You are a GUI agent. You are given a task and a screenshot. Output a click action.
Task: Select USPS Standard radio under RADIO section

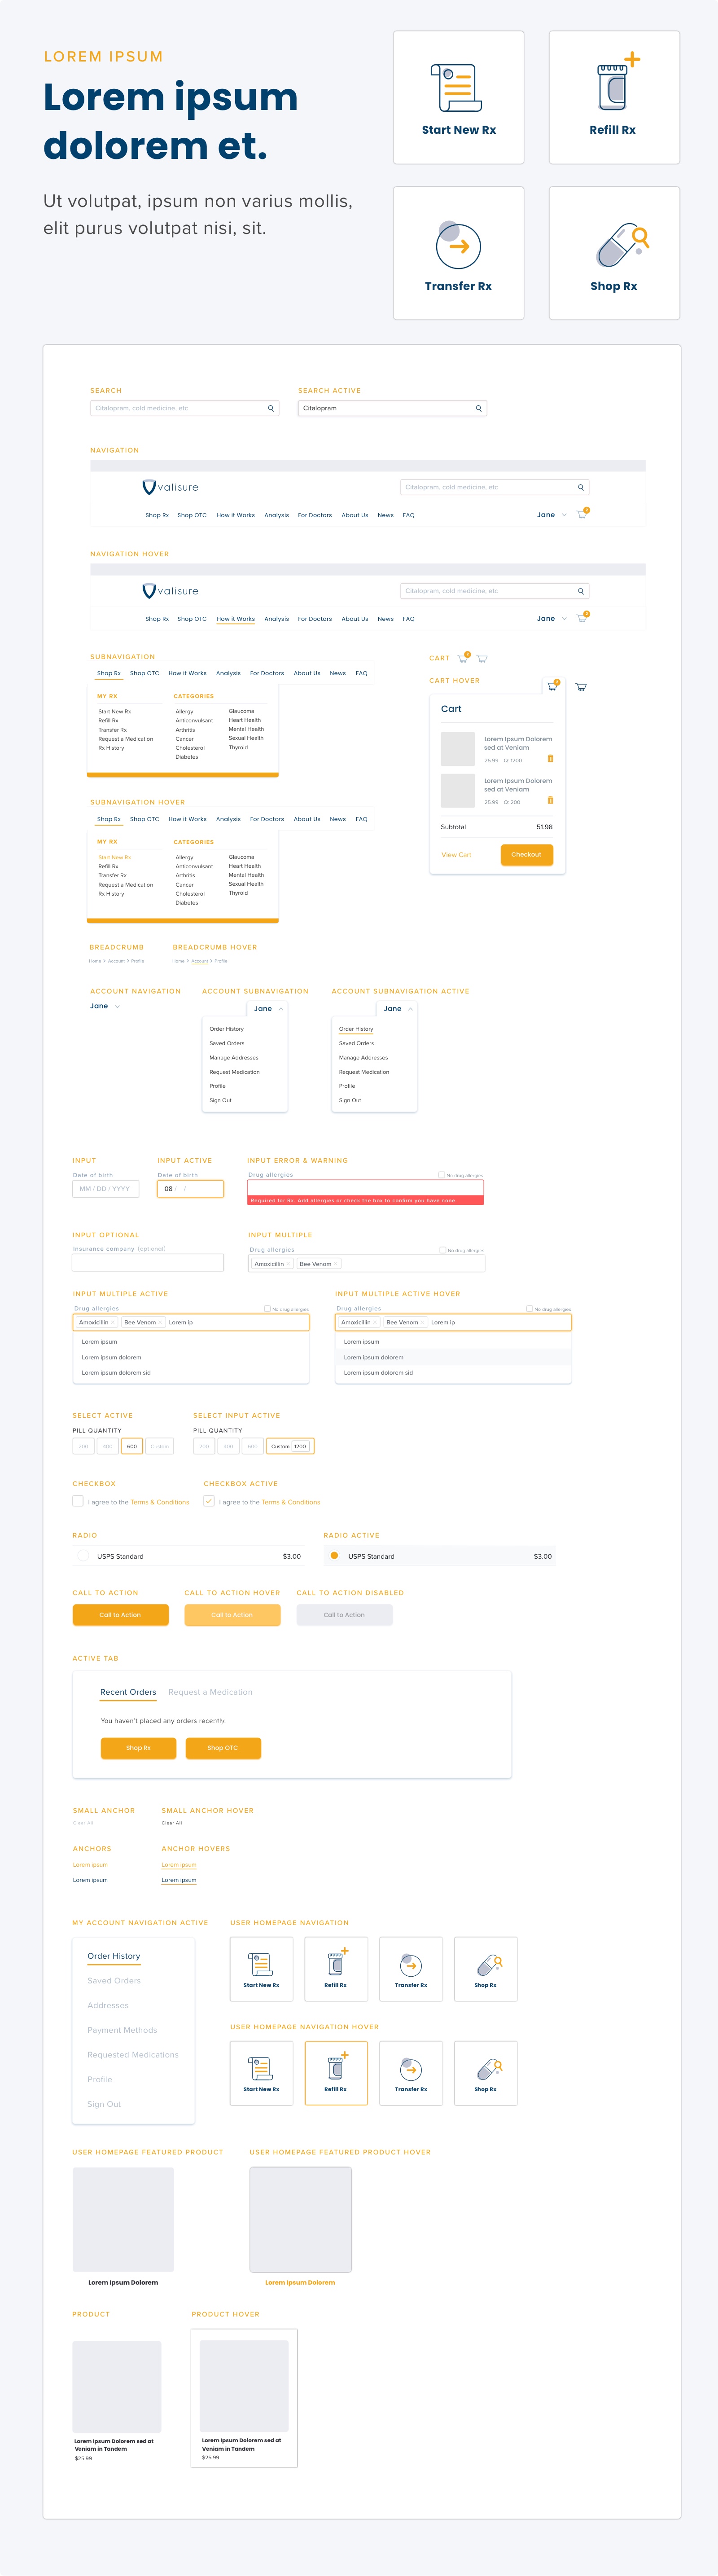(x=83, y=1556)
